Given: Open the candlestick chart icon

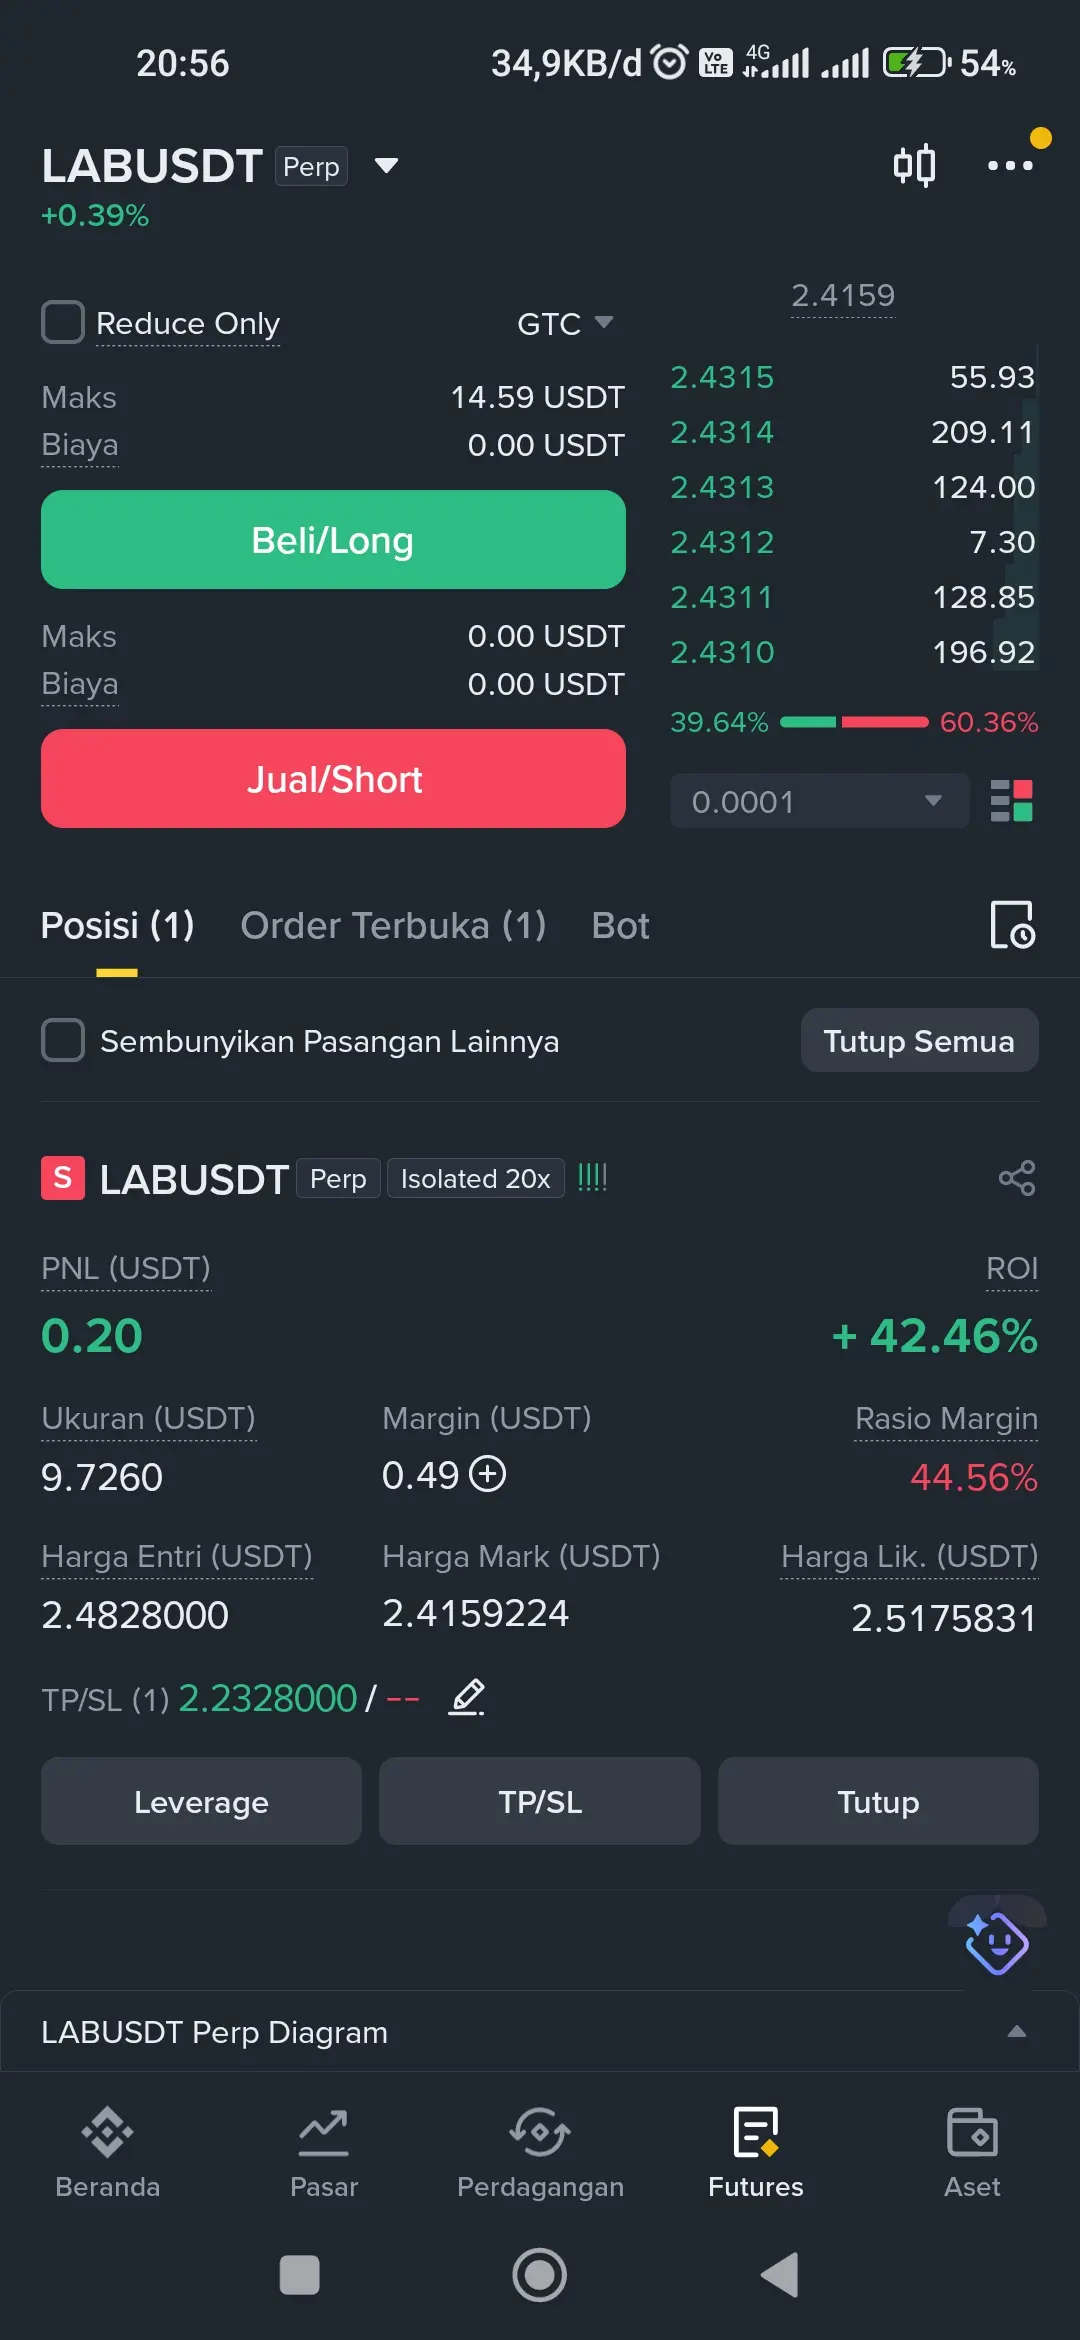Looking at the screenshot, I should click(914, 165).
